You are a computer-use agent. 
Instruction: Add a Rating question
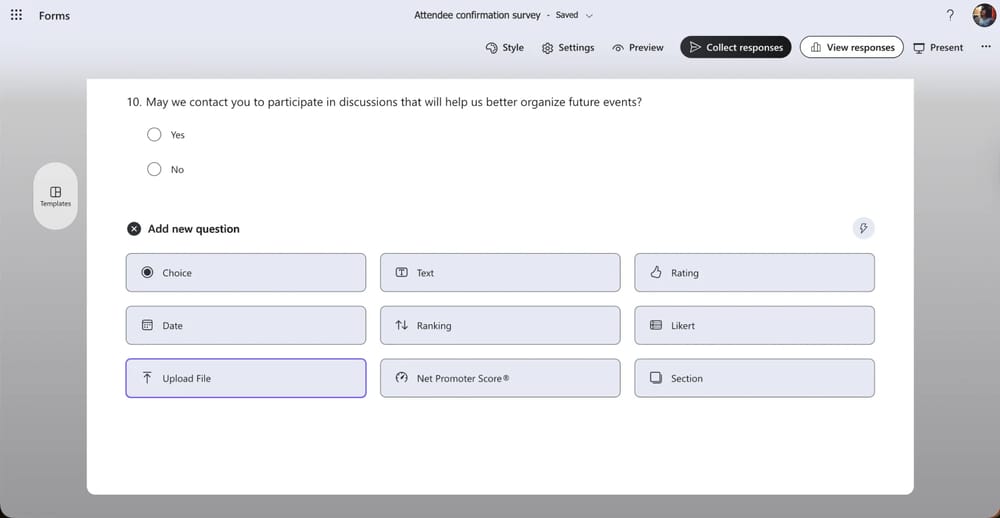(x=754, y=272)
